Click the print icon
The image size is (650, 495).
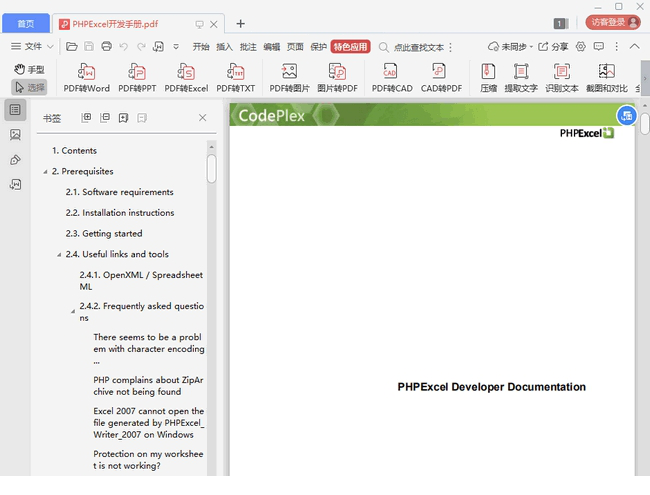[x=107, y=46]
